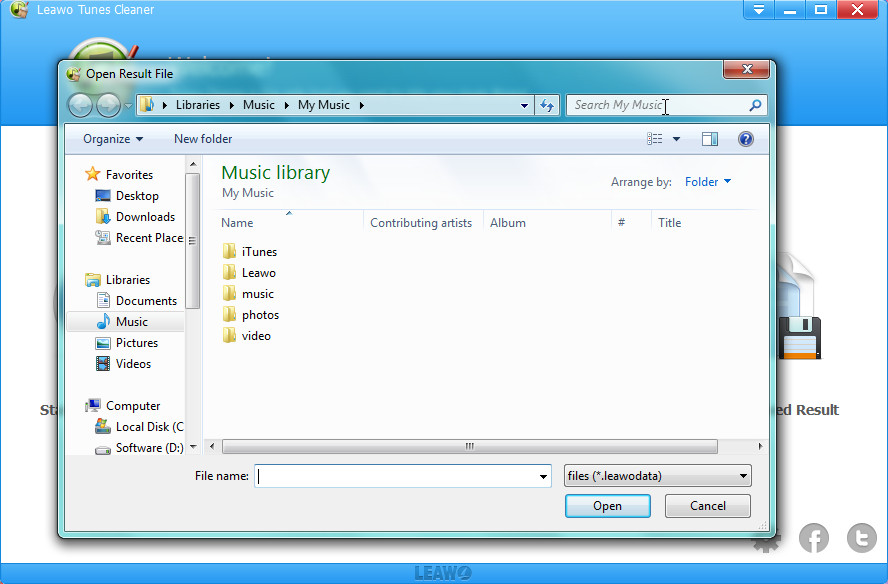The width and height of the screenshot is (888, 584).
Task: Select the Leawo folder
Action: click(x=258, y=273)
